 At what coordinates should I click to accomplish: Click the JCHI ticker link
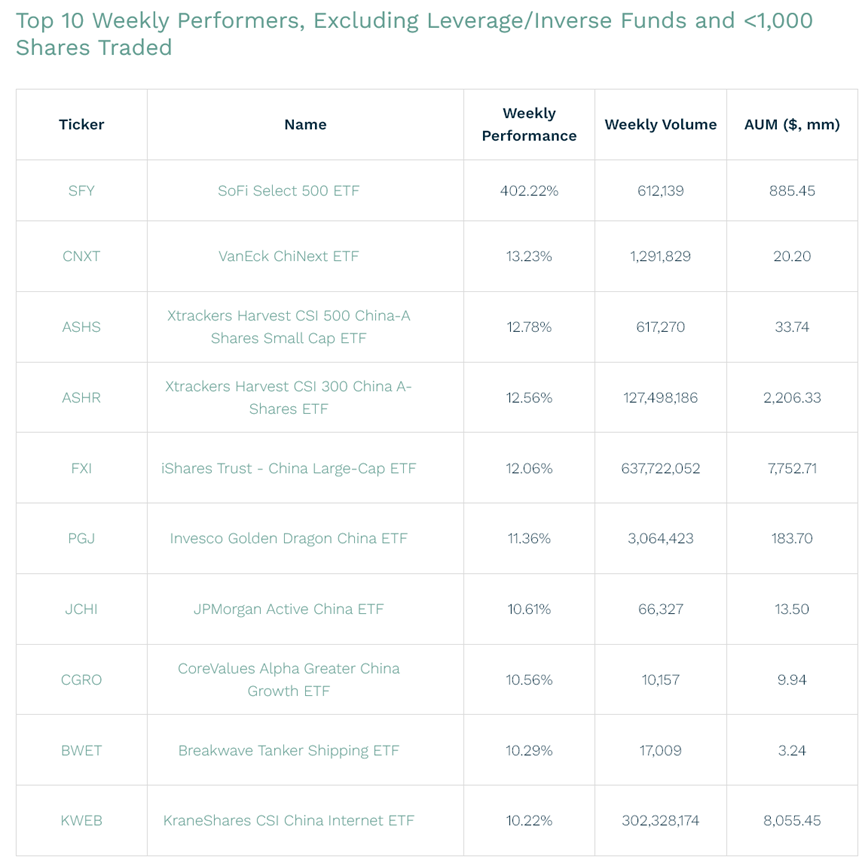coord(81,609)
